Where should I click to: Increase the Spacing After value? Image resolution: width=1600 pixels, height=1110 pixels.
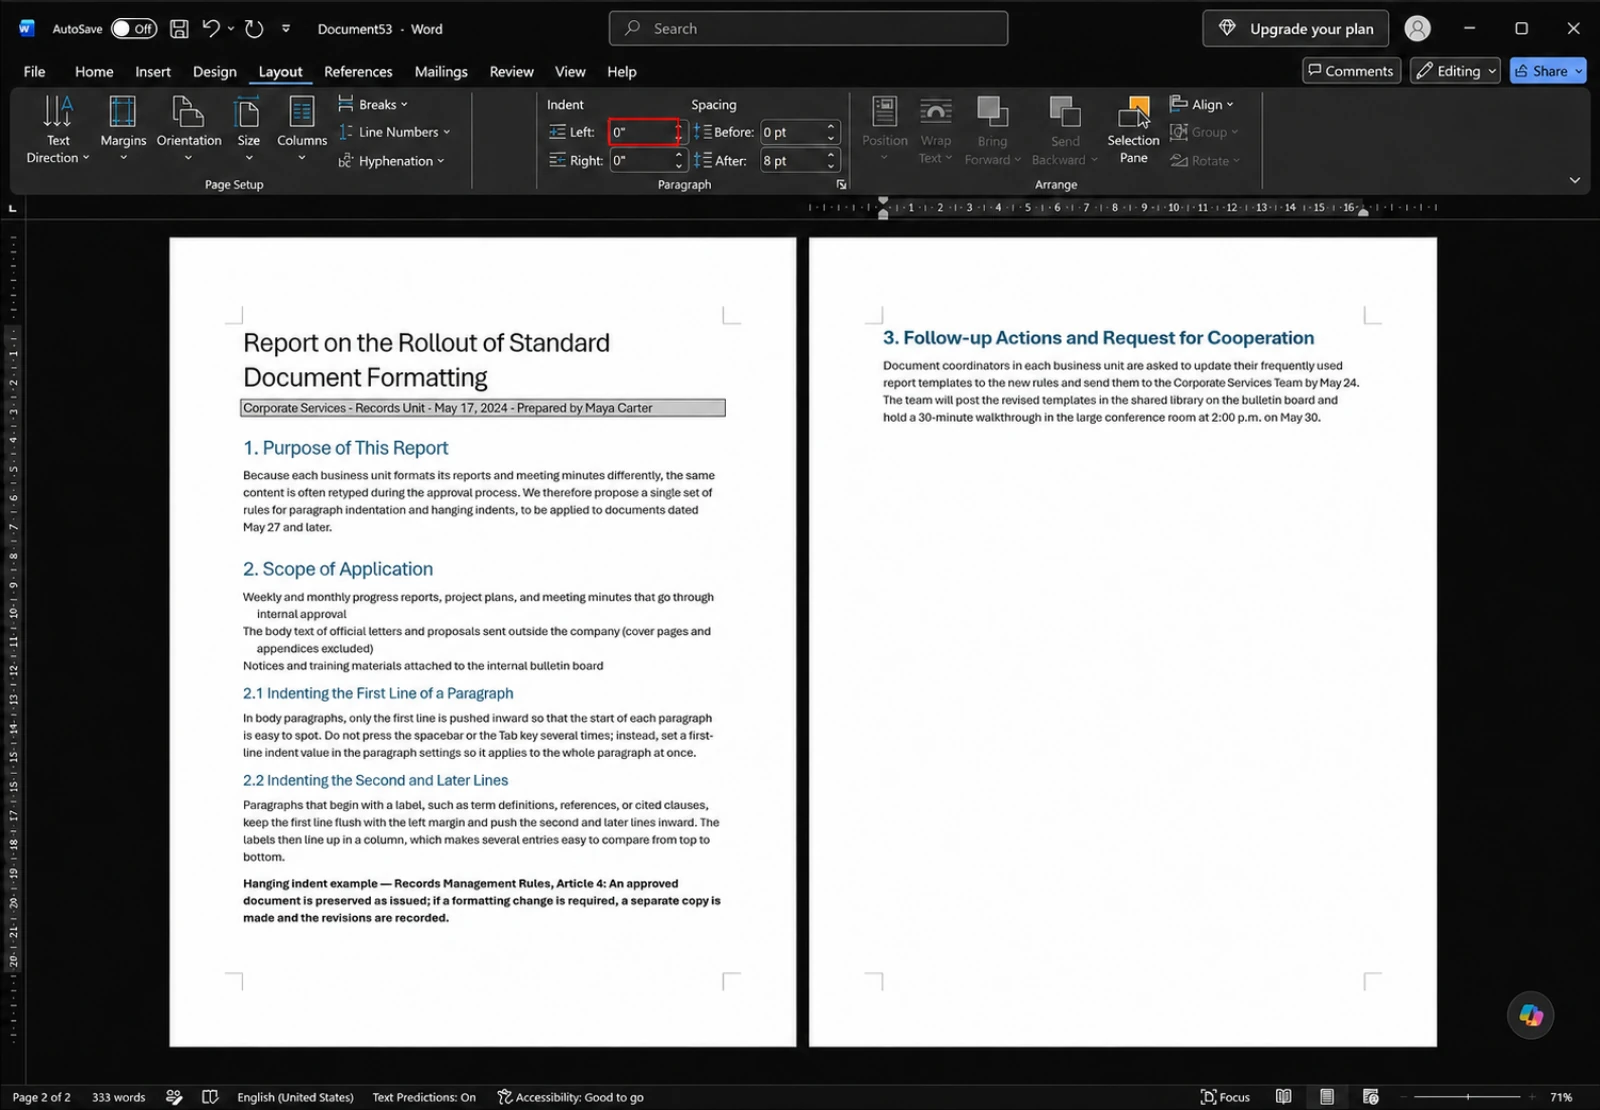(x=831, y=155)
